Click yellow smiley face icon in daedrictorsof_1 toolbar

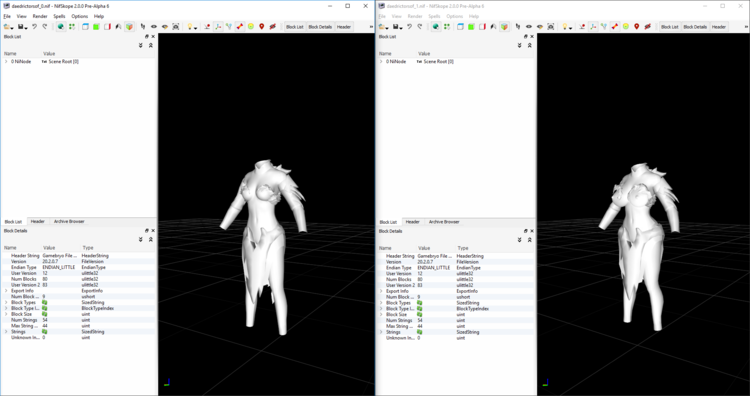626,27
